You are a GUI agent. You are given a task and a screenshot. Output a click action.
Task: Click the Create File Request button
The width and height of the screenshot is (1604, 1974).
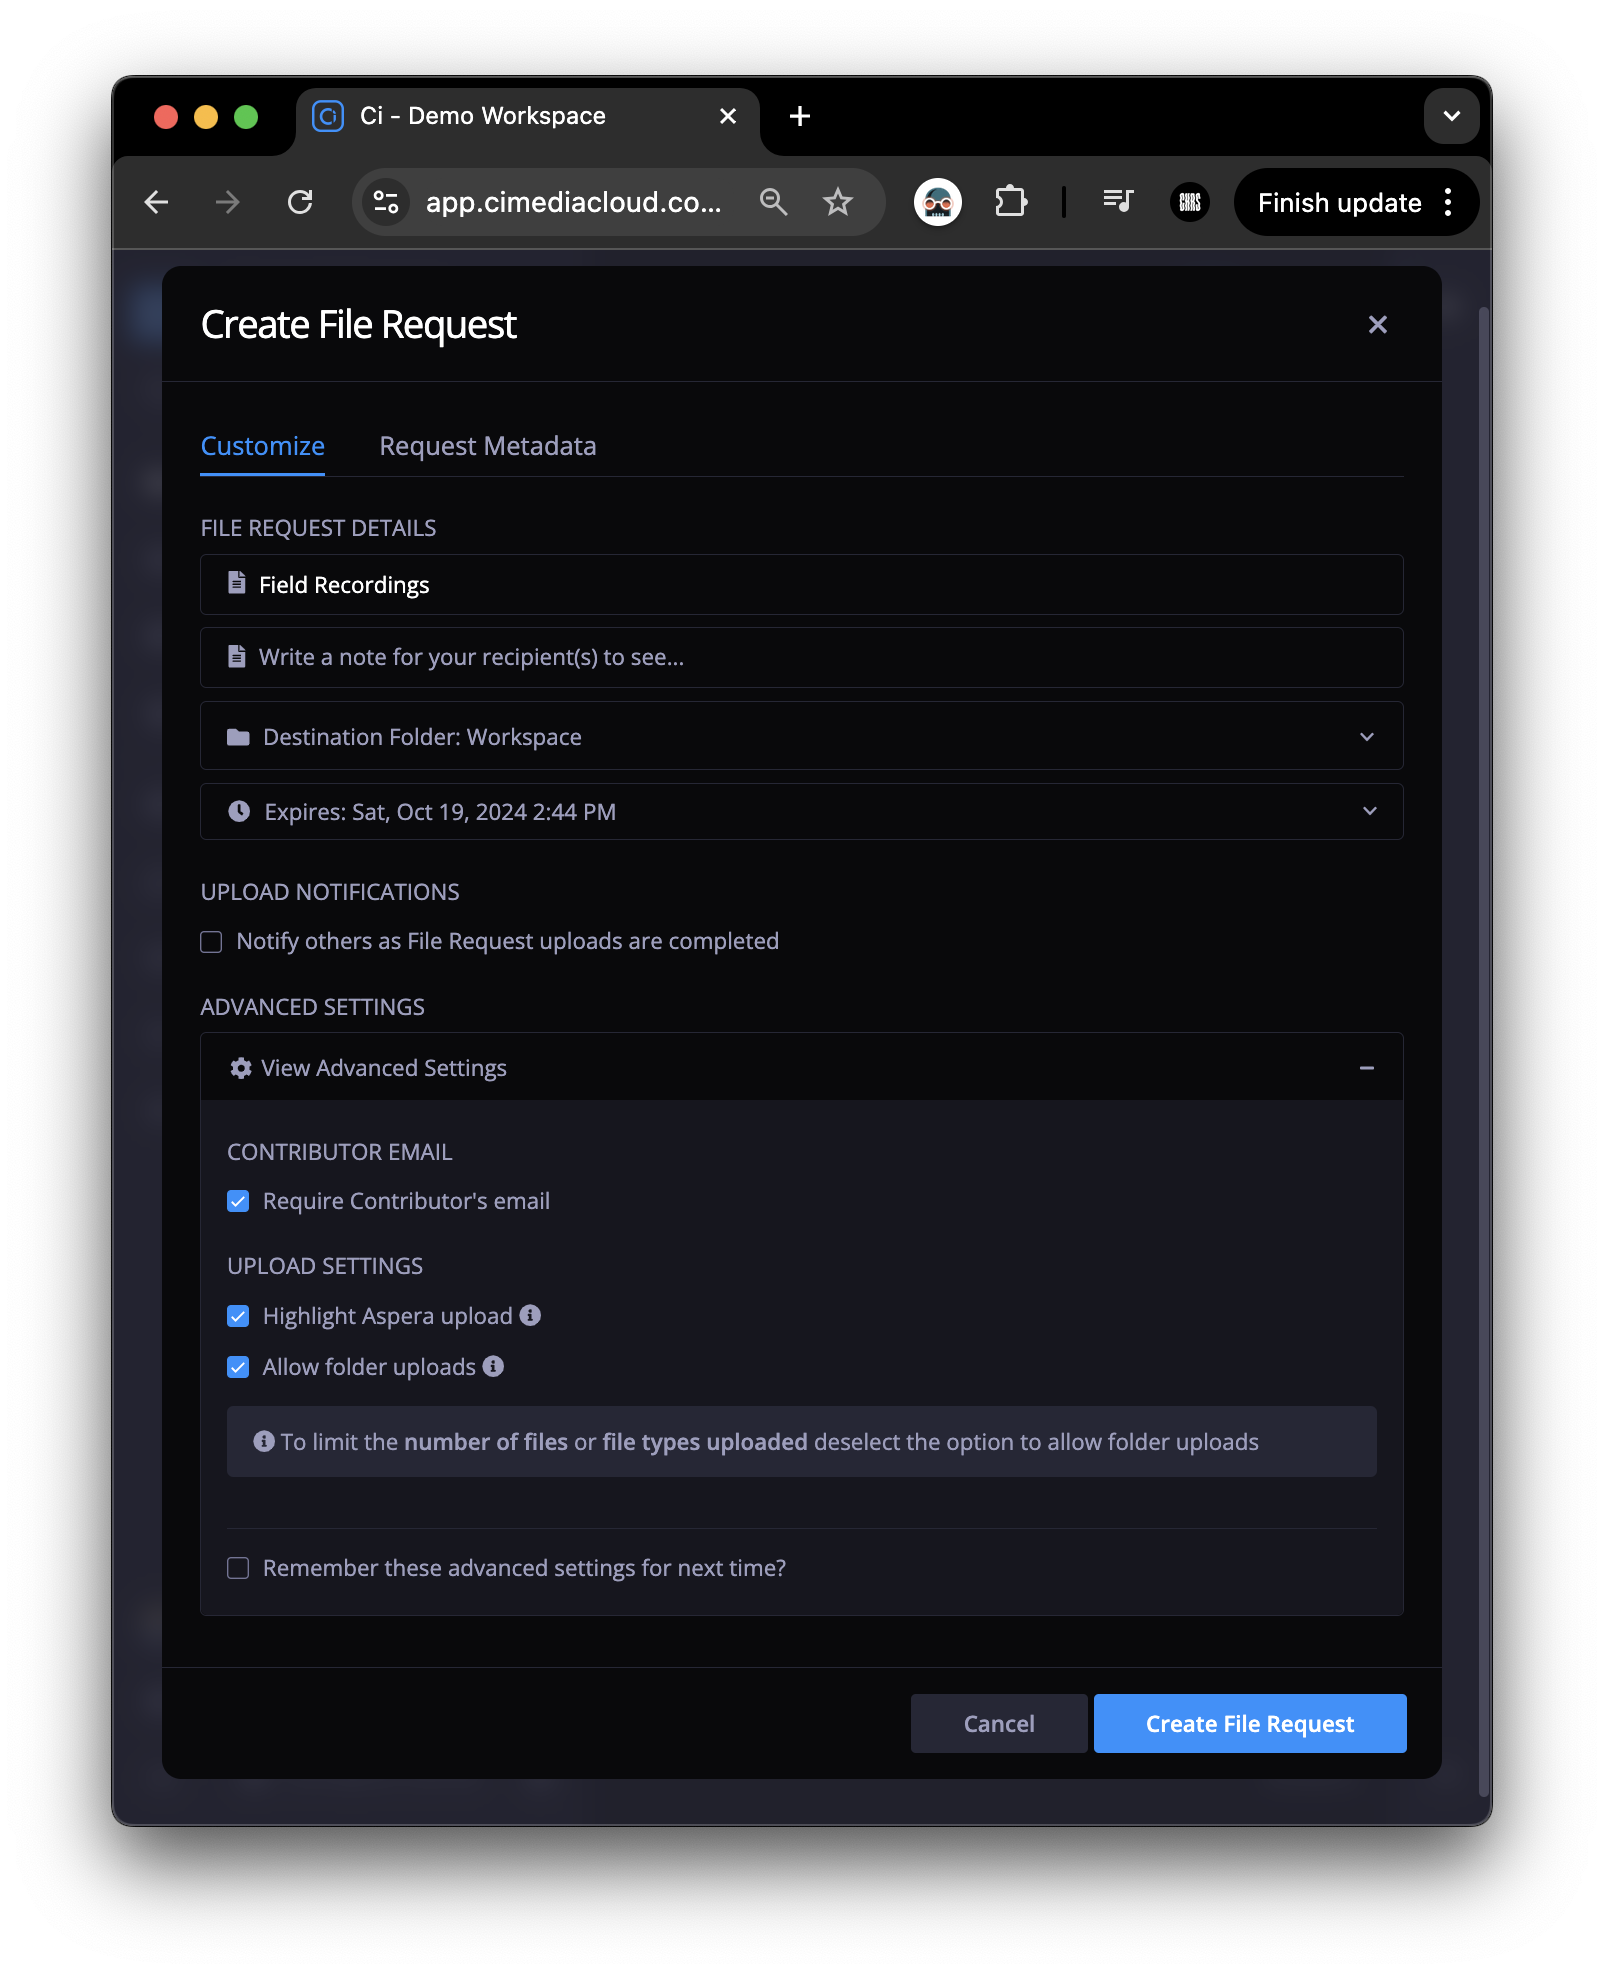pyautogui.click(x=1249, y=1723)
